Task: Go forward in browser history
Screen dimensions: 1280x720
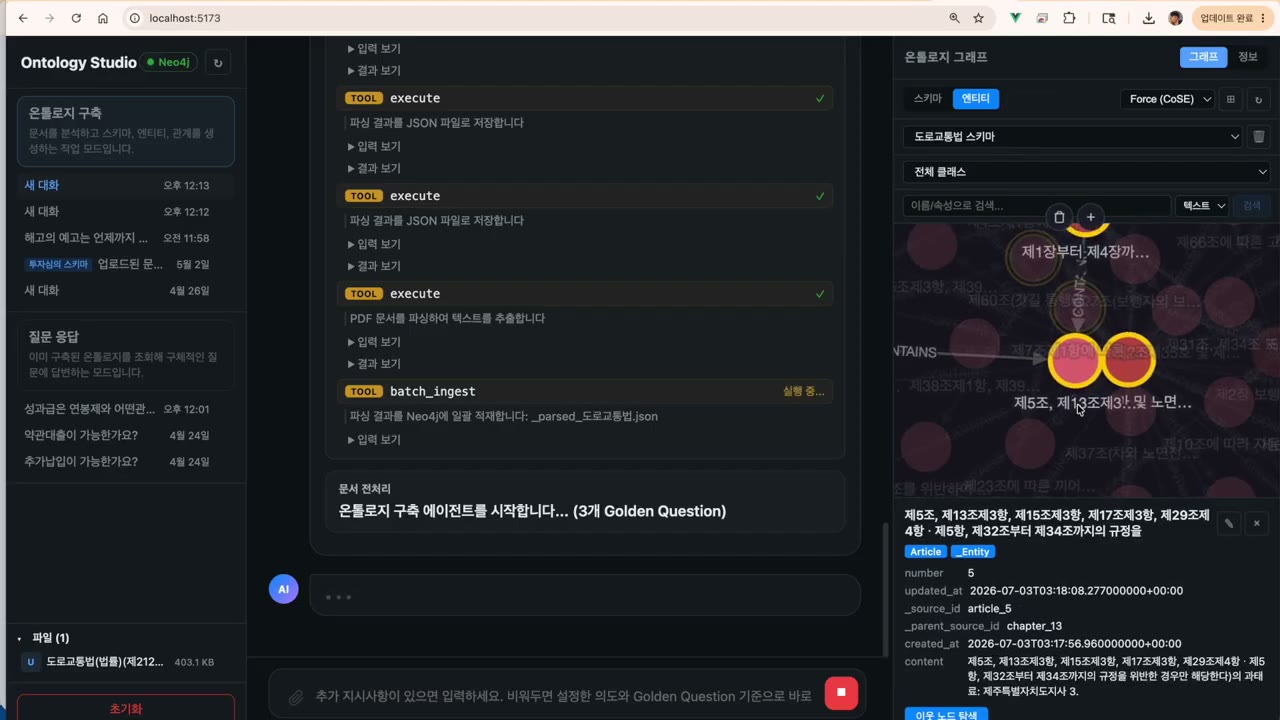Action: (x=49, y=18)
